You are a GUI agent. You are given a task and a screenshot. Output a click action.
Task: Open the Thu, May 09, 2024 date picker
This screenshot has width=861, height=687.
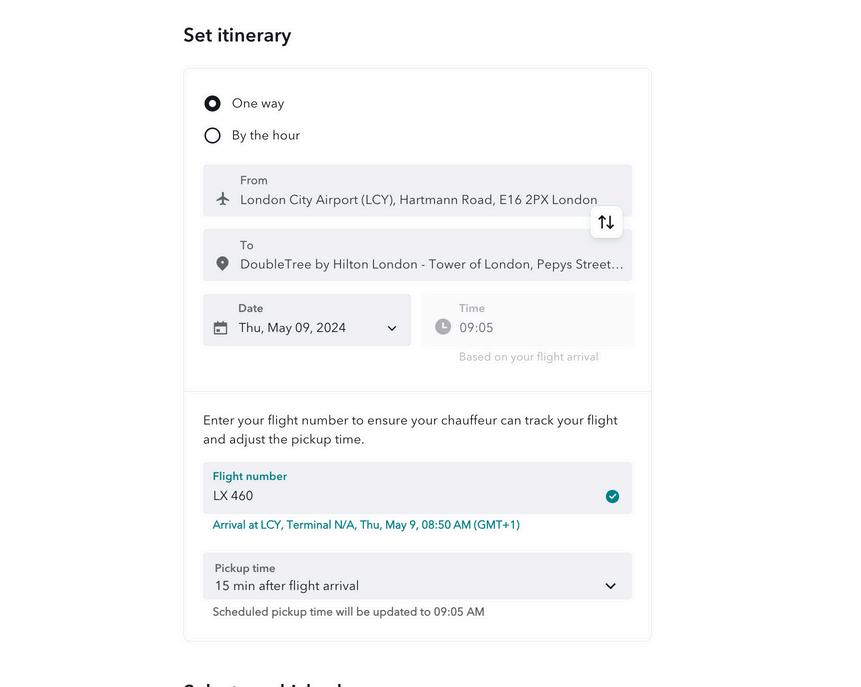point(292,328)
